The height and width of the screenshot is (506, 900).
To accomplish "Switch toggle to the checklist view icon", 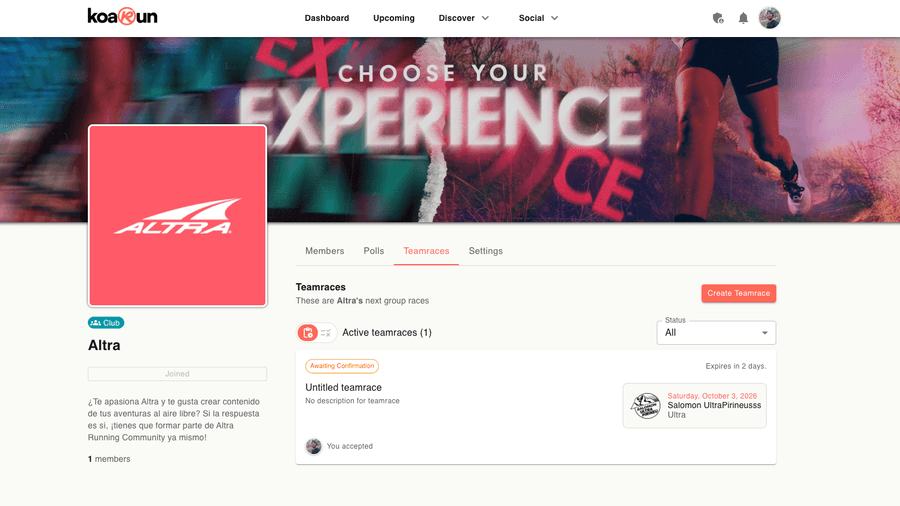I will point(325,333).
